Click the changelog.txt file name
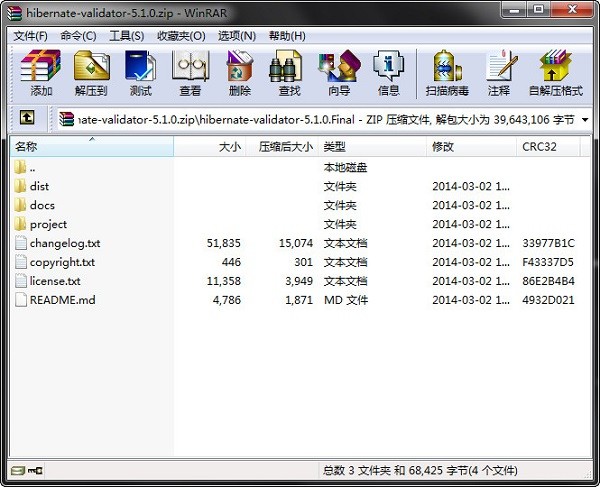Image resolution: width=600 pixels, height=487 pixels. coord(65,243)
